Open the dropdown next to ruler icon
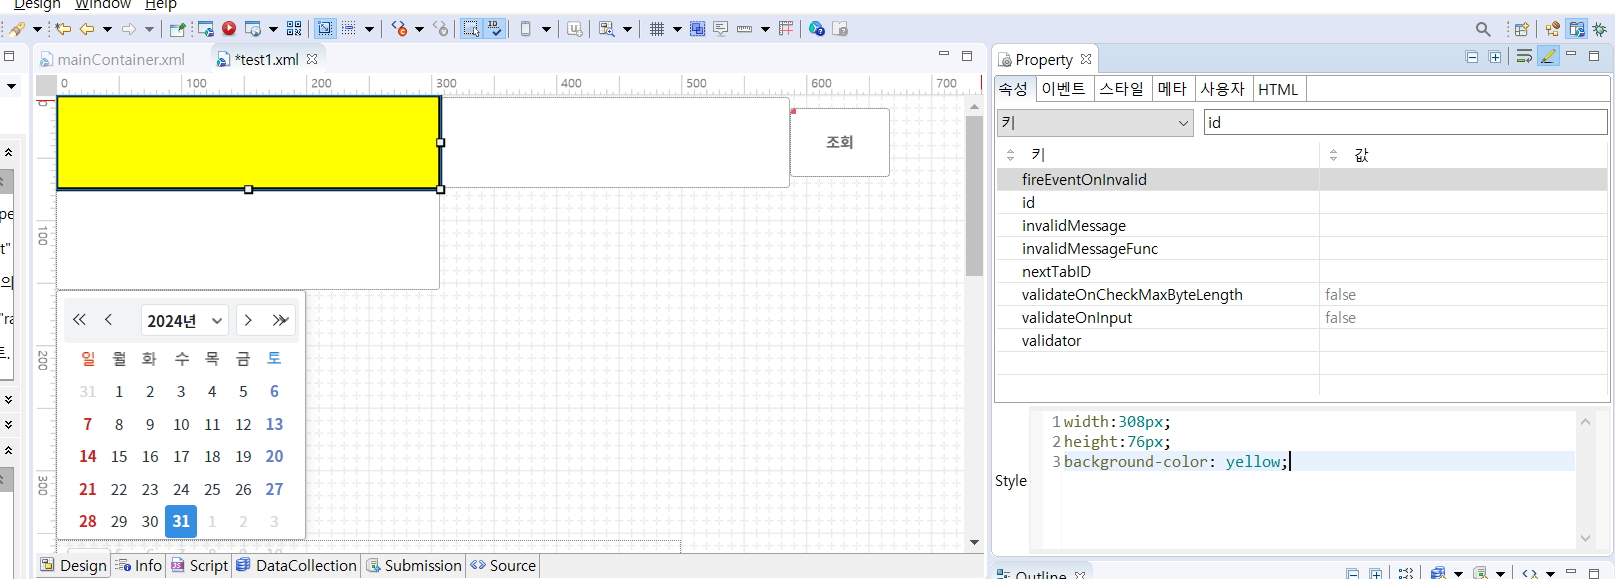This screenshot has width=1615, height=579. coord(765,29)
